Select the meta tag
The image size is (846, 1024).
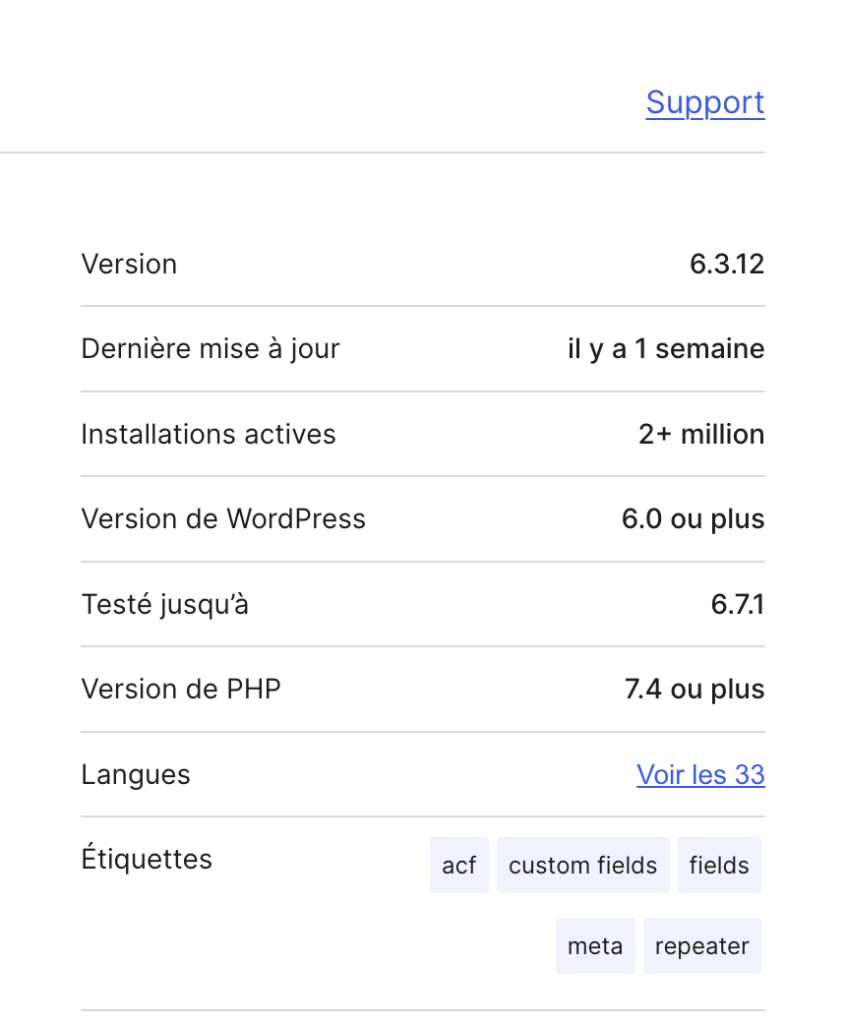click(595, 945)
